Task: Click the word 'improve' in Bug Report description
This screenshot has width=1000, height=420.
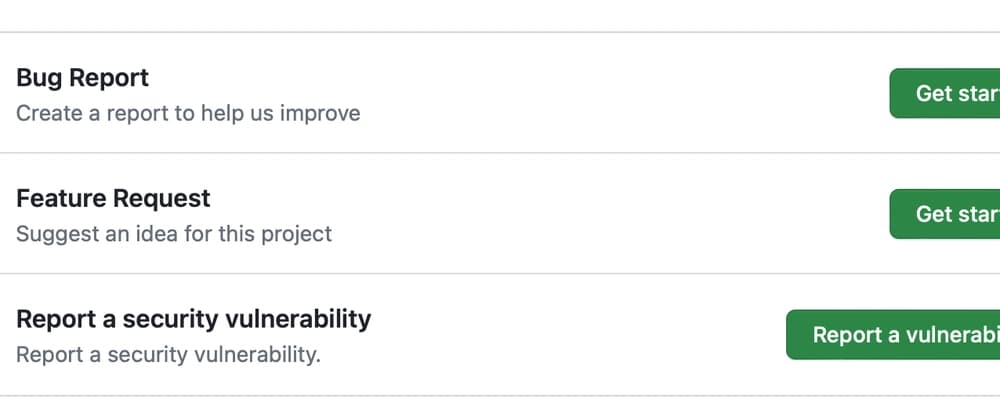Action: 320,113
